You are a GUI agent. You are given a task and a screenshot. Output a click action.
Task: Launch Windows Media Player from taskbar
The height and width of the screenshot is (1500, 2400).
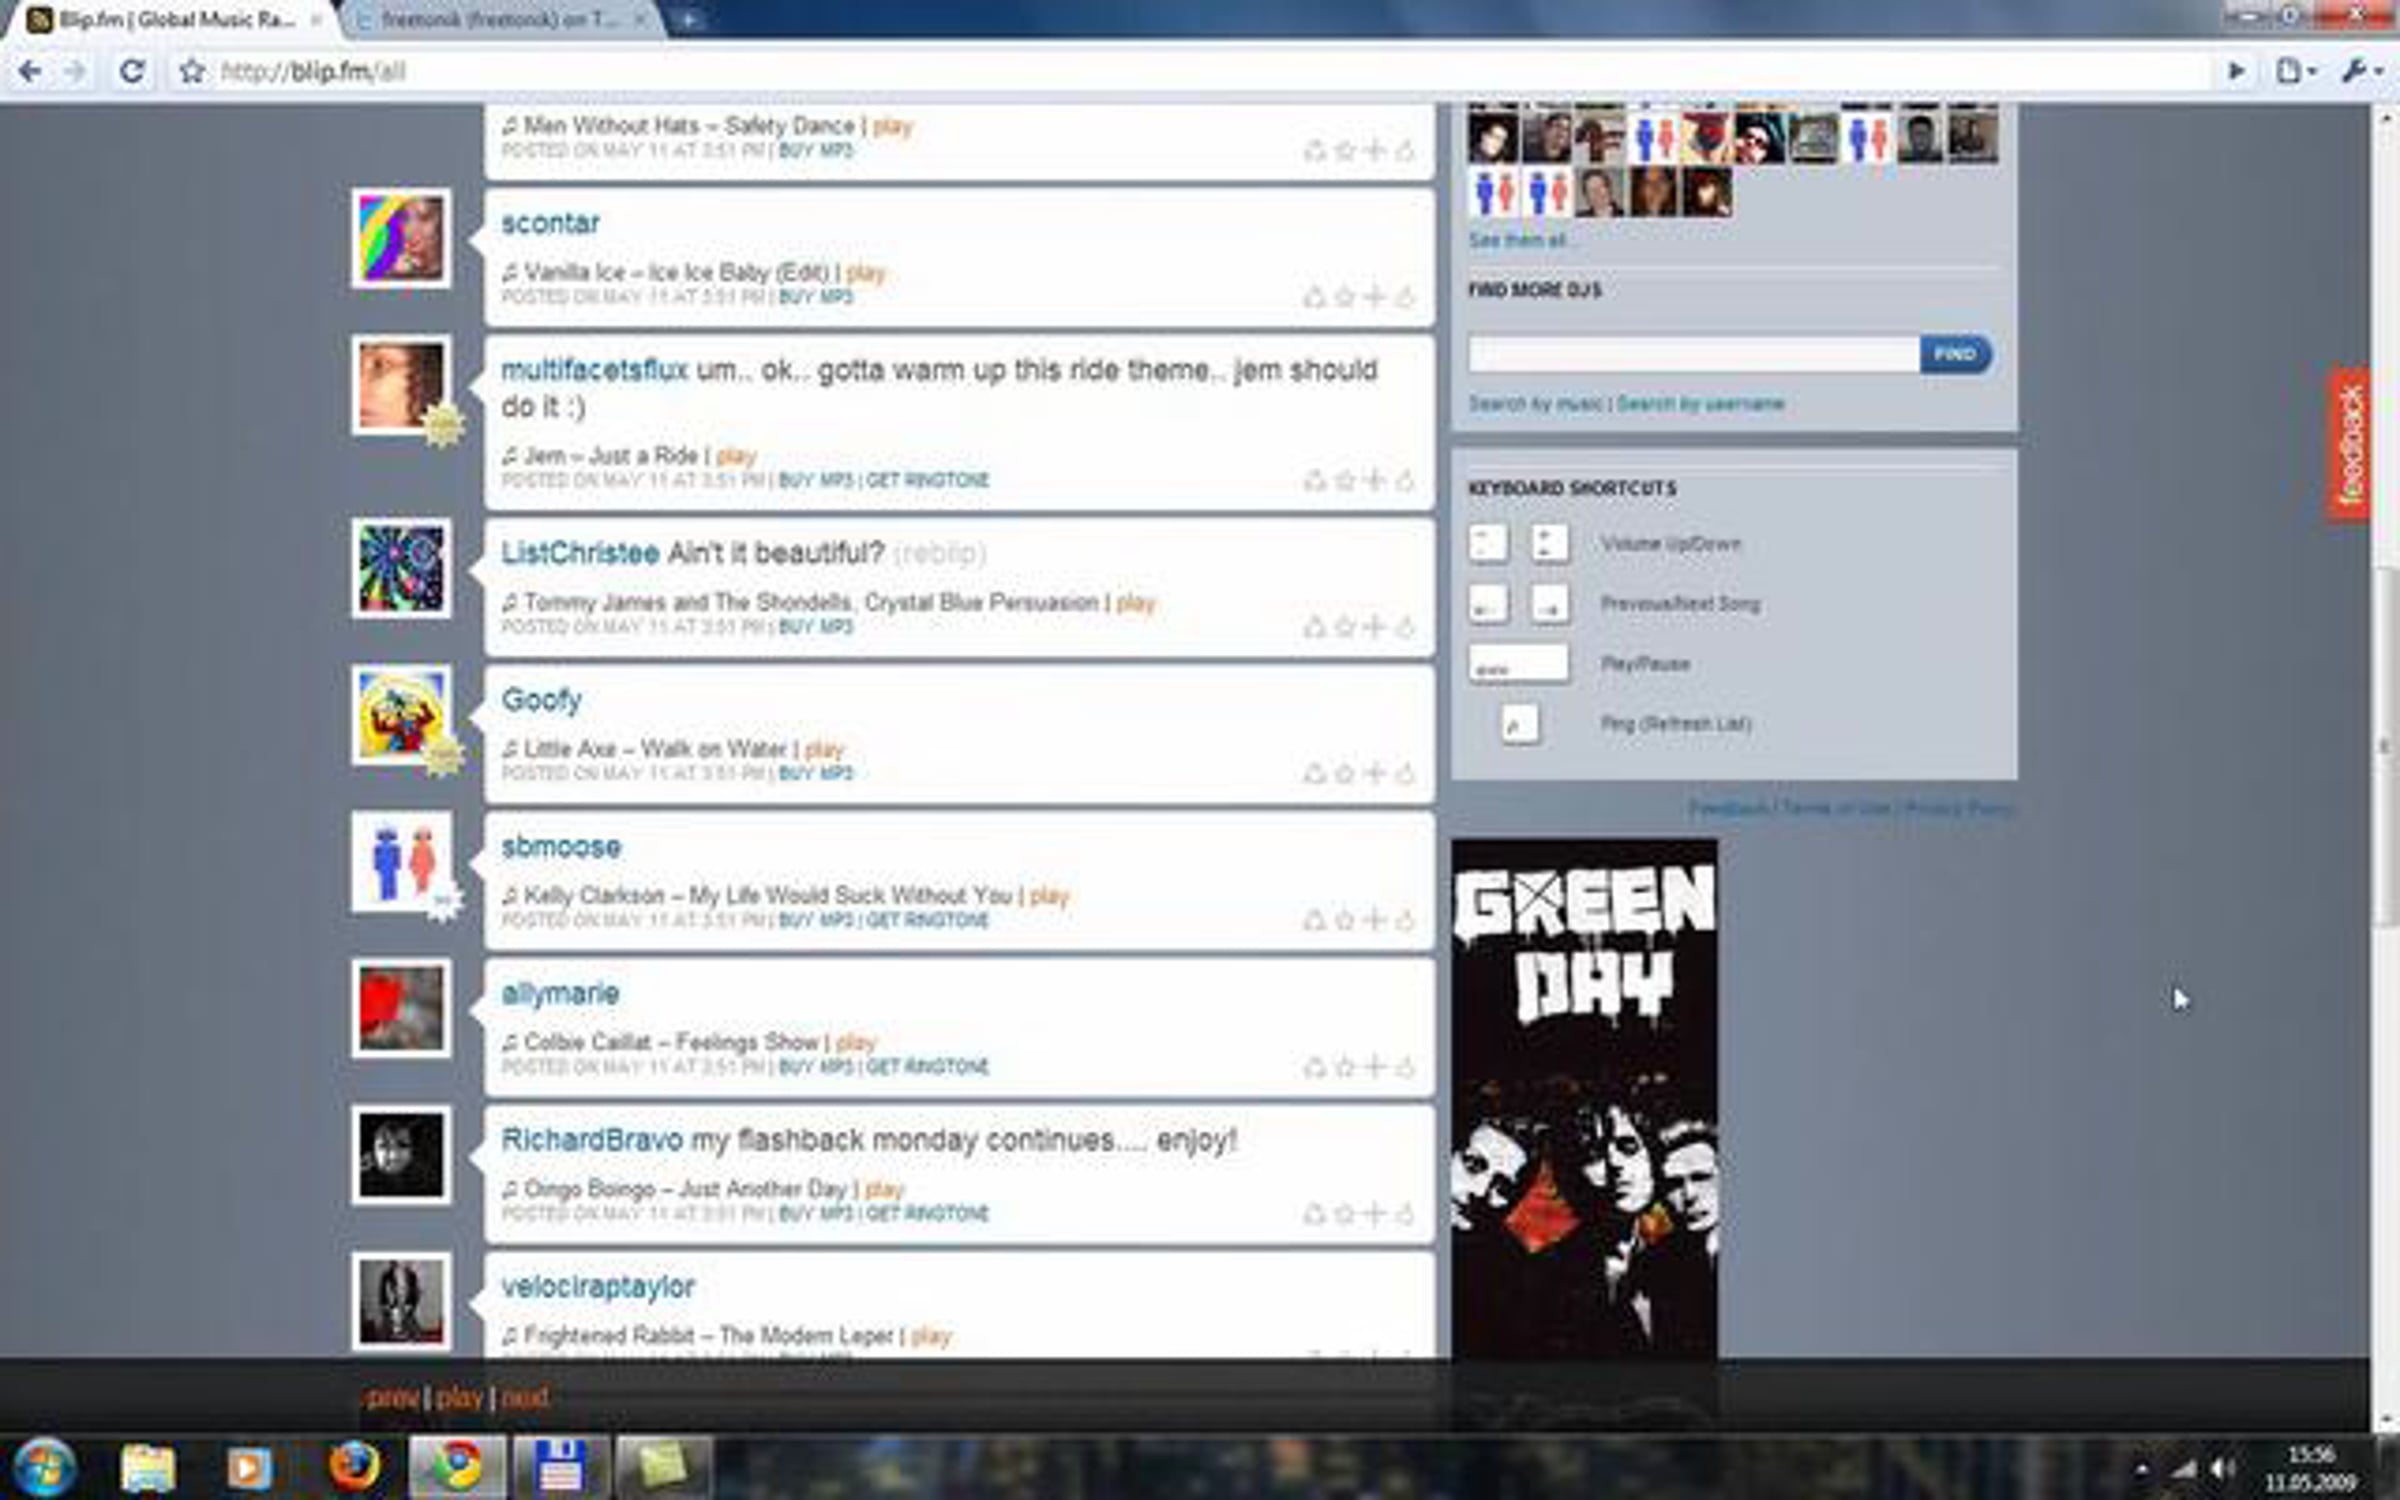click(x=249, y=1468)
